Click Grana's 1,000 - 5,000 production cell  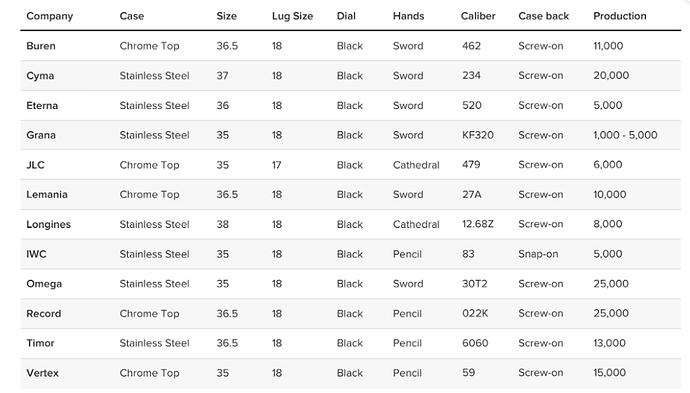pyautogui.click(x=625, y=135)
